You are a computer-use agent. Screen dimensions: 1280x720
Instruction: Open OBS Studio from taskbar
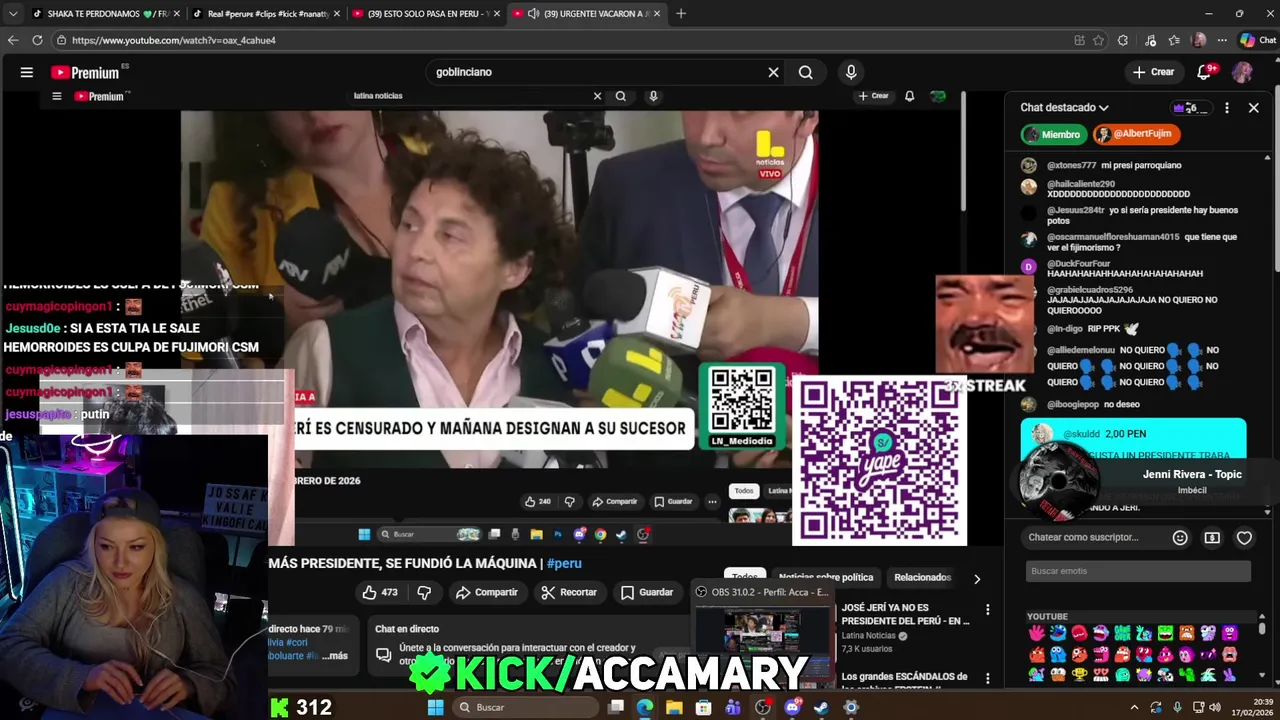click(763, 707)
